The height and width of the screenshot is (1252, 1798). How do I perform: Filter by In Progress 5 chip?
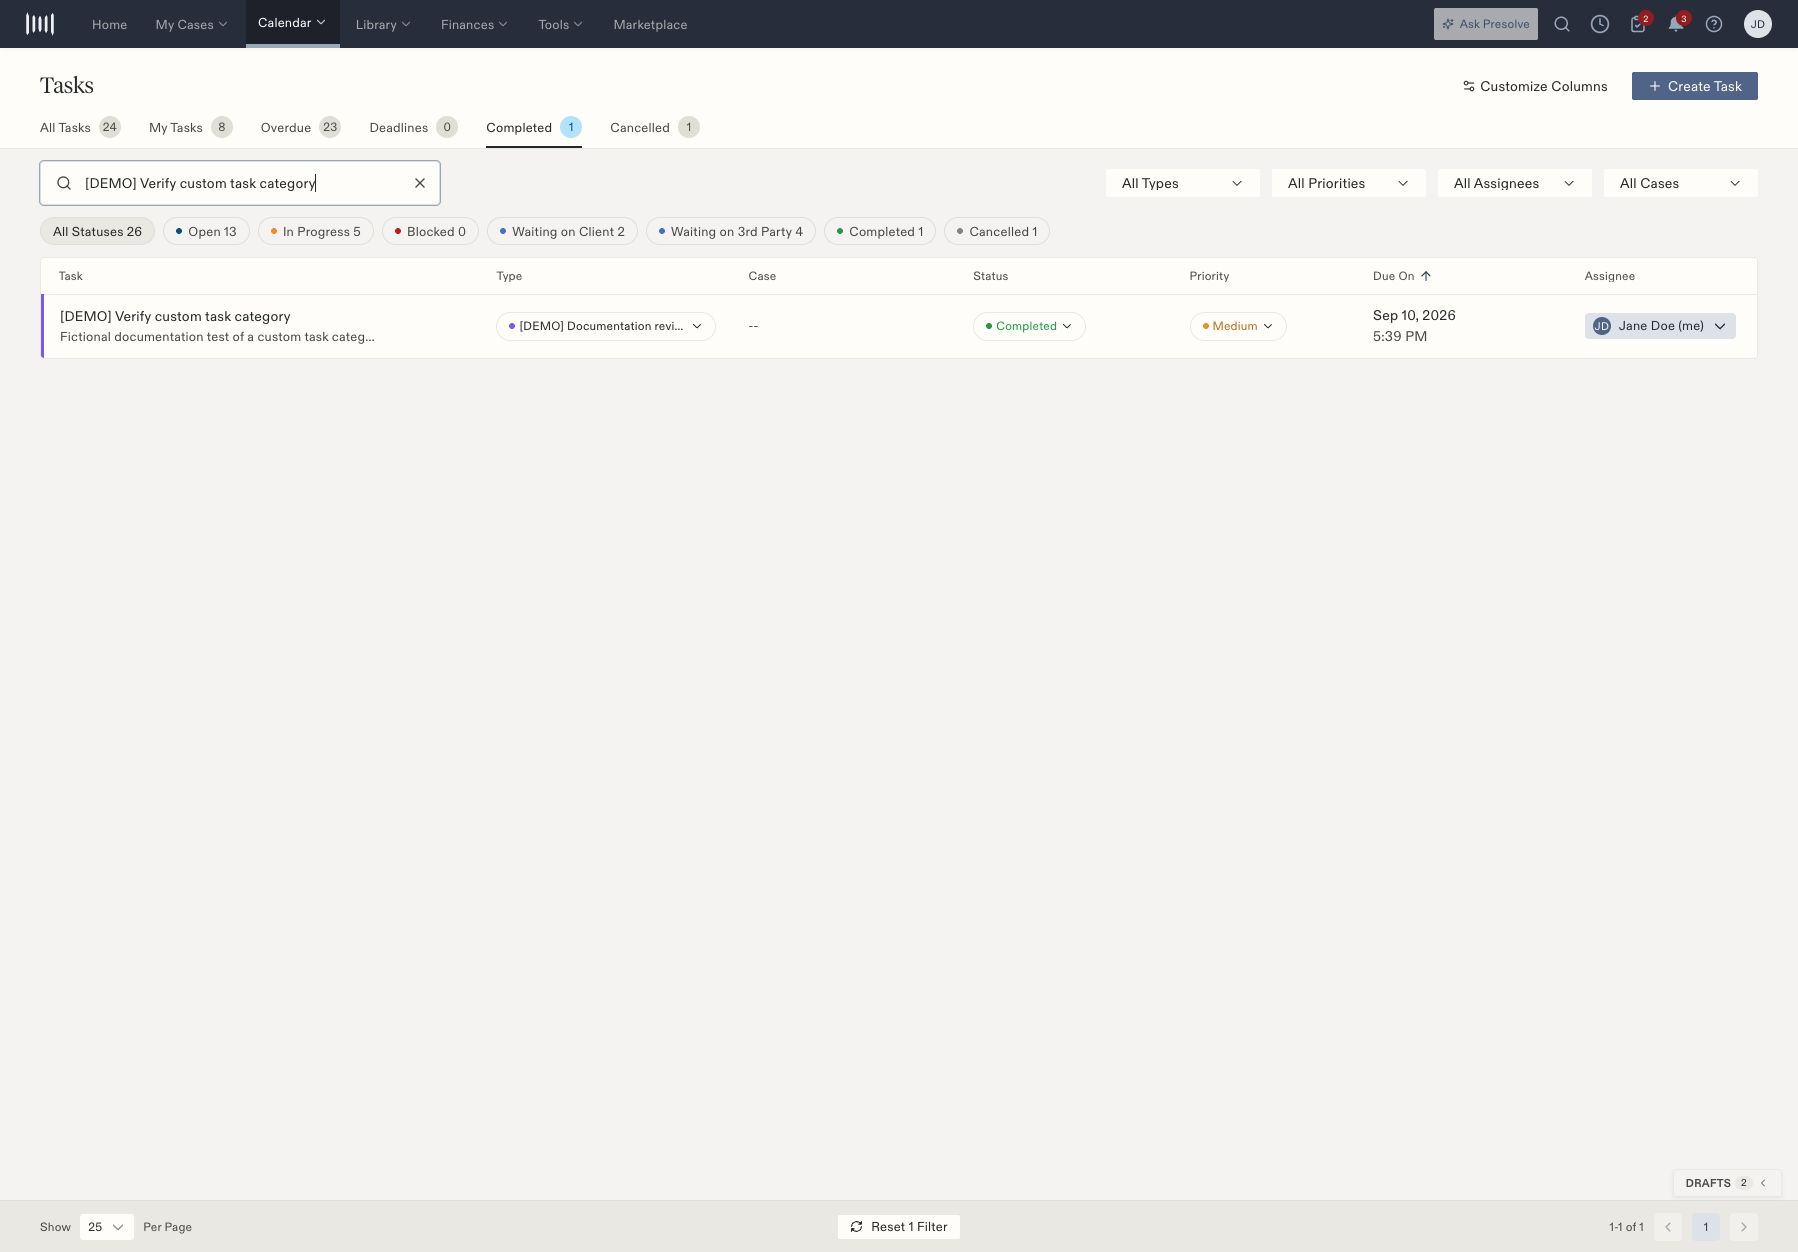coord(316,232)
